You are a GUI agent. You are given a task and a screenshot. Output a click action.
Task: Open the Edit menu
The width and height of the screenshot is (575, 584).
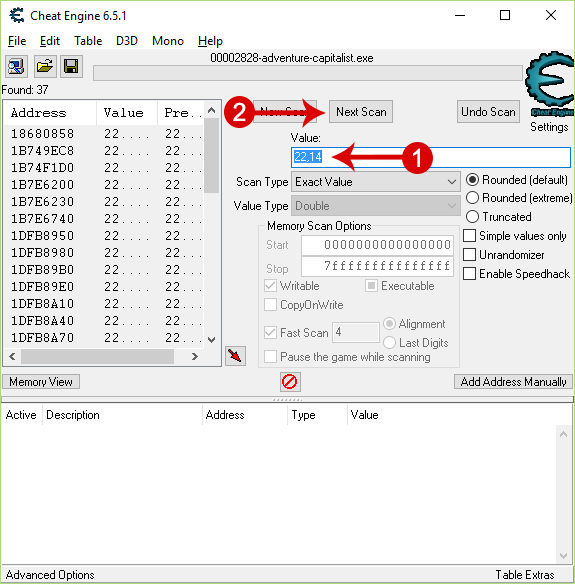tap(50, 41)
